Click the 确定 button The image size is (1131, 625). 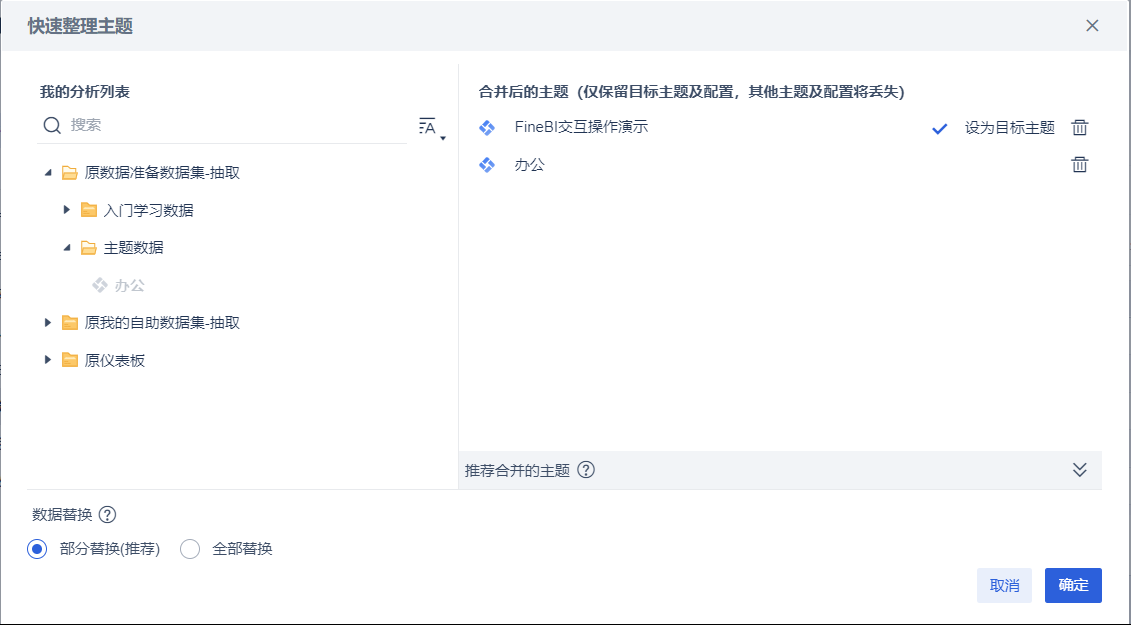pyautogui.click(x=1073, y=585)
